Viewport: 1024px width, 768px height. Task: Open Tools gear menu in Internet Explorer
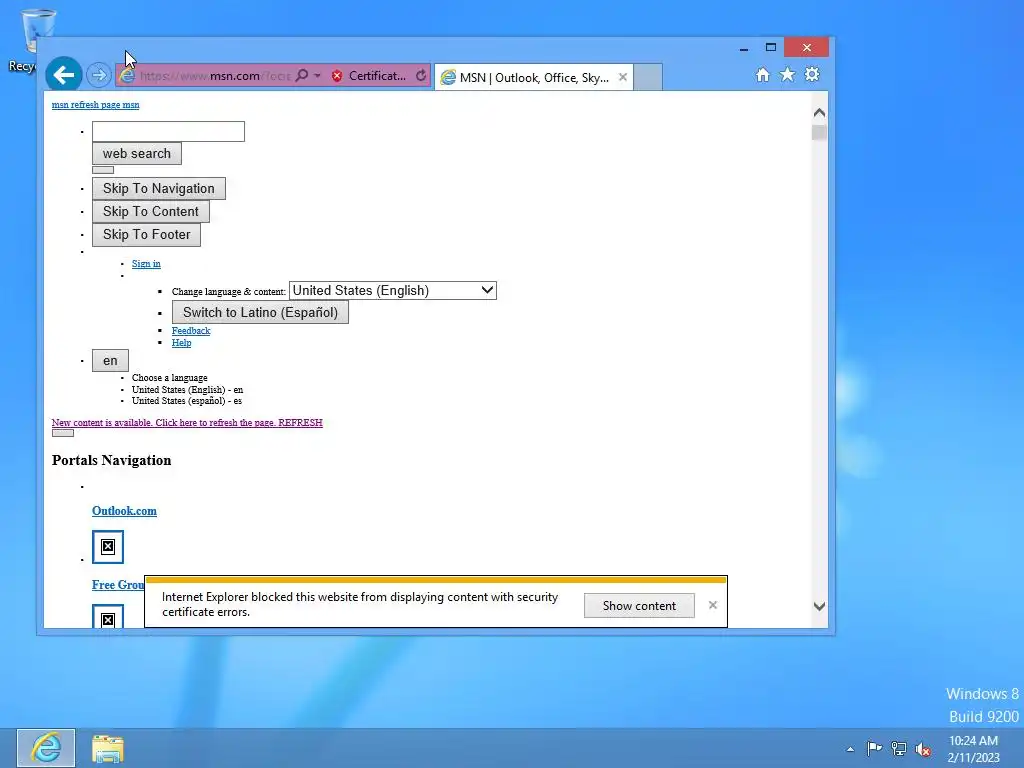click(x=812, y=74)
